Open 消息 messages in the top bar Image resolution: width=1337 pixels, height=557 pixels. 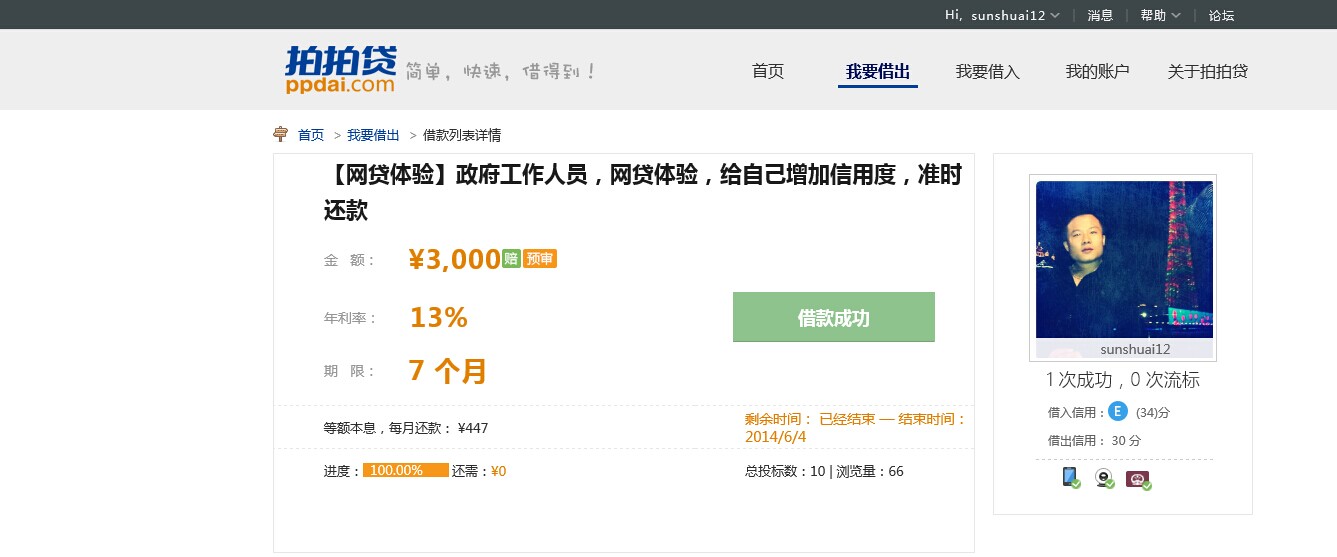[x=1100, y=15]
